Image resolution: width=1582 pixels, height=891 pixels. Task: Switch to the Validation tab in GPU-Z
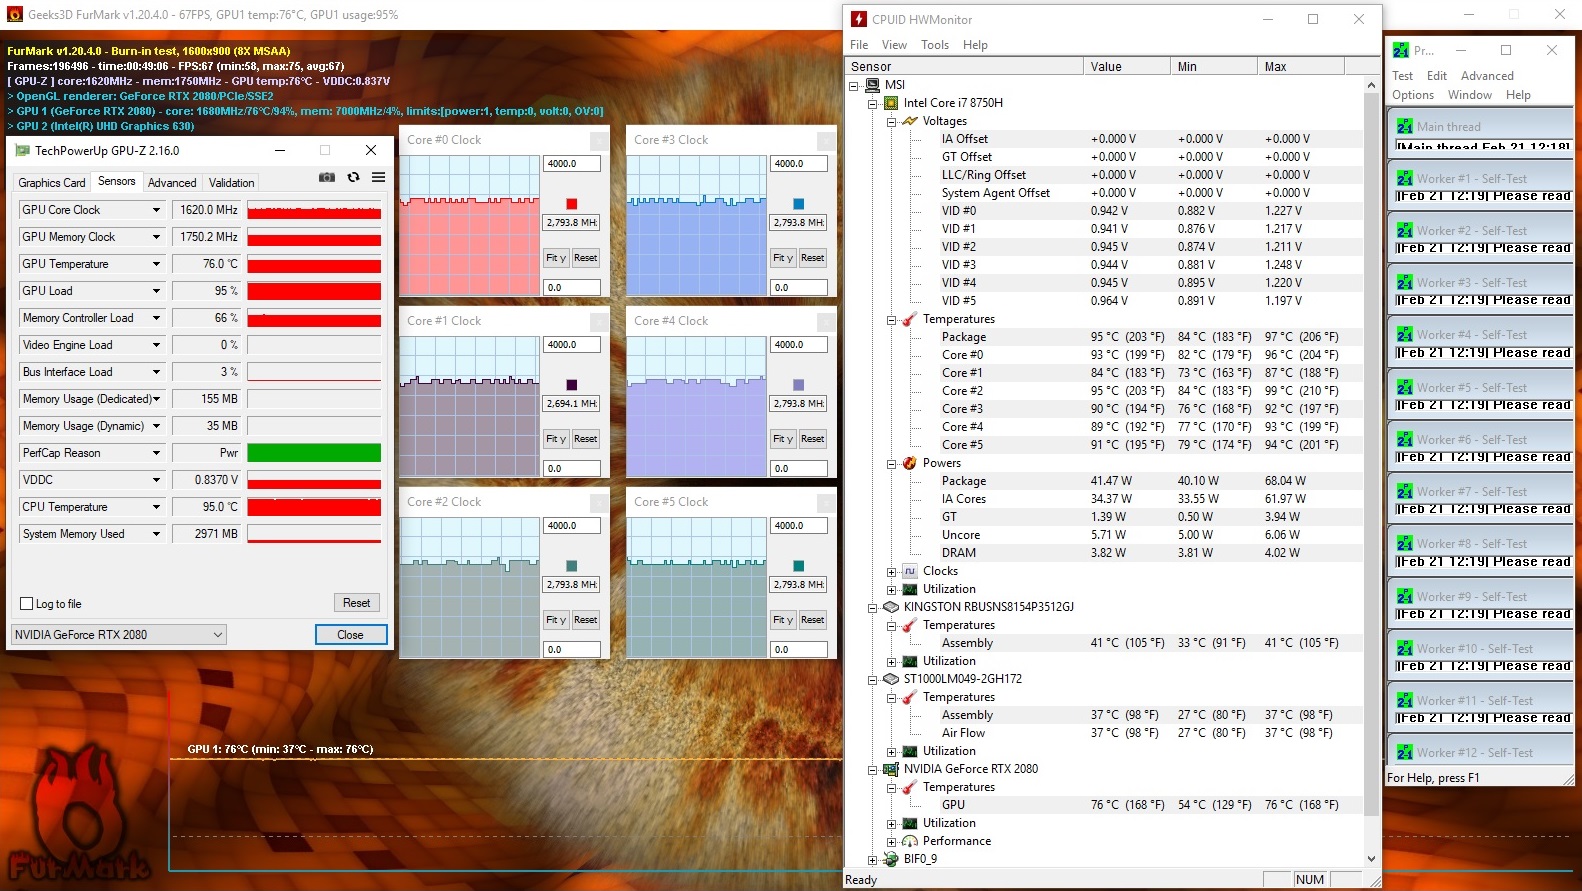click(x=231, y=183)
